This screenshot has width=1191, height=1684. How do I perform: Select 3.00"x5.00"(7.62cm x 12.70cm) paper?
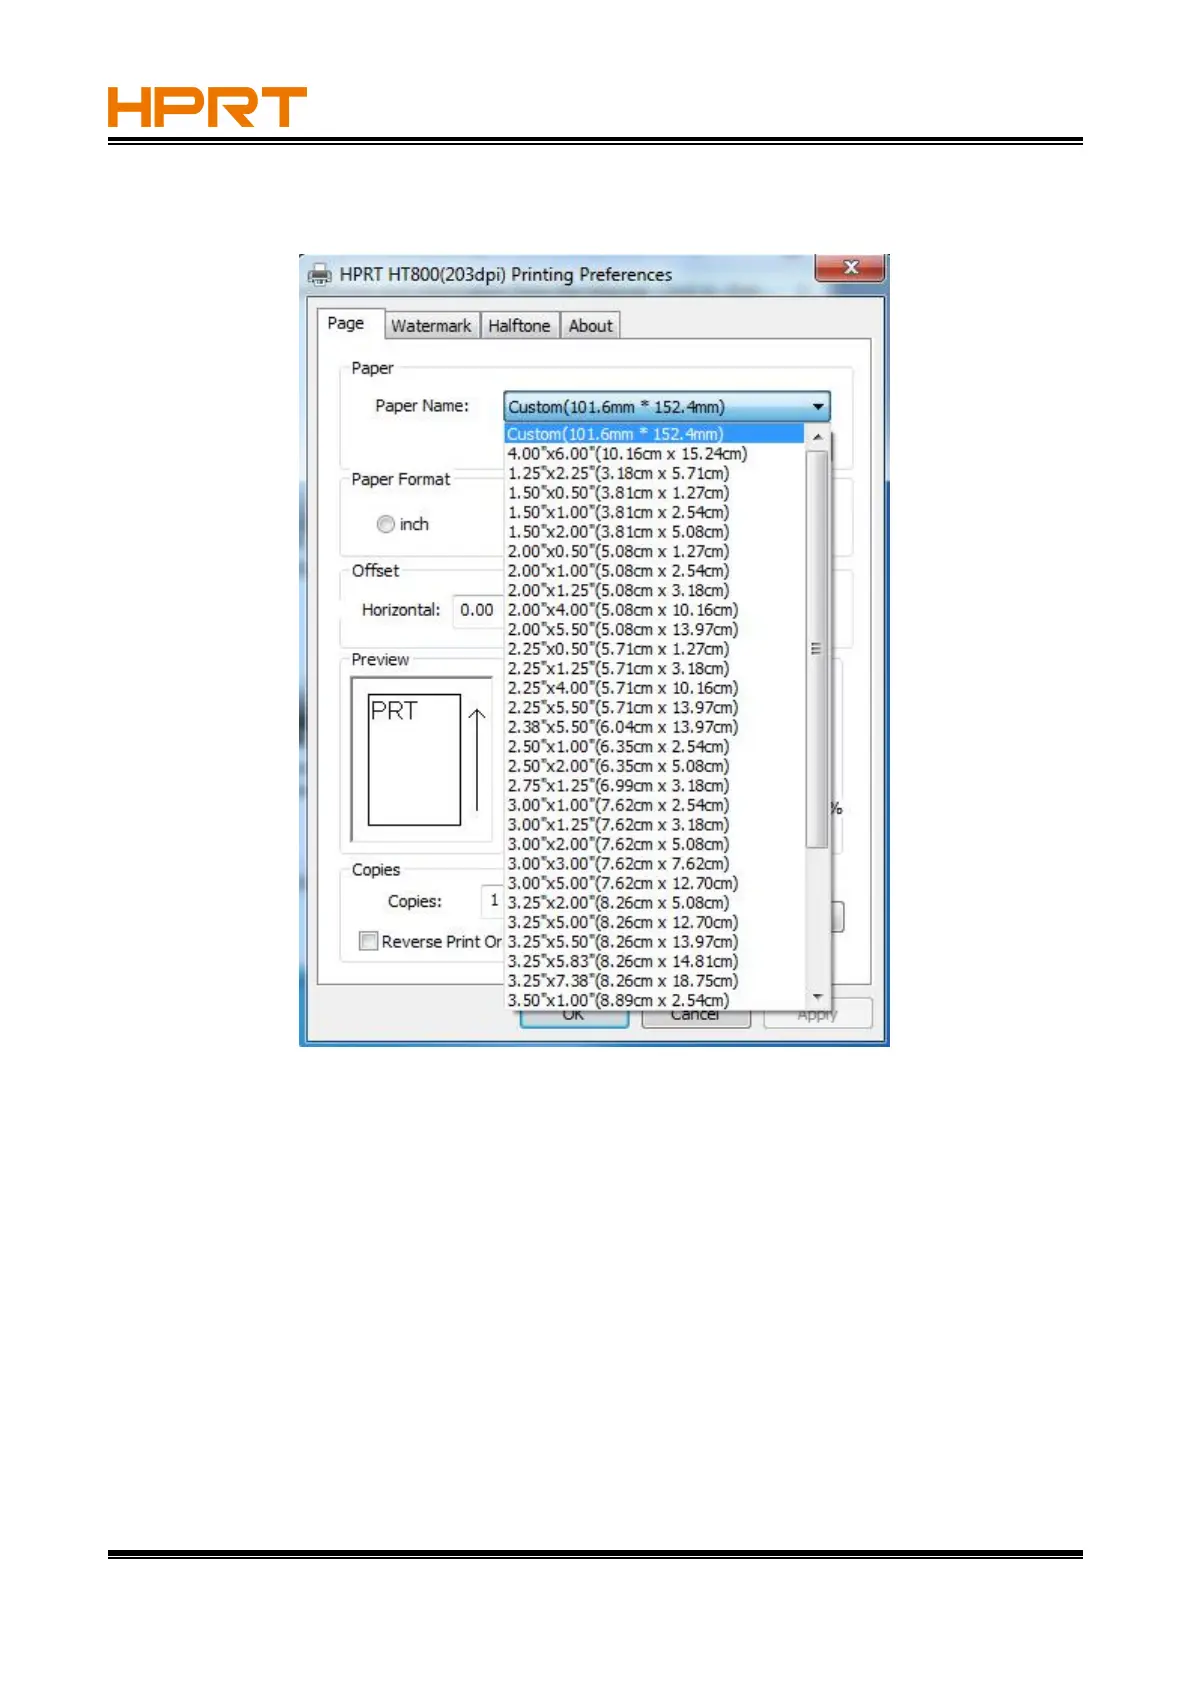654,882
